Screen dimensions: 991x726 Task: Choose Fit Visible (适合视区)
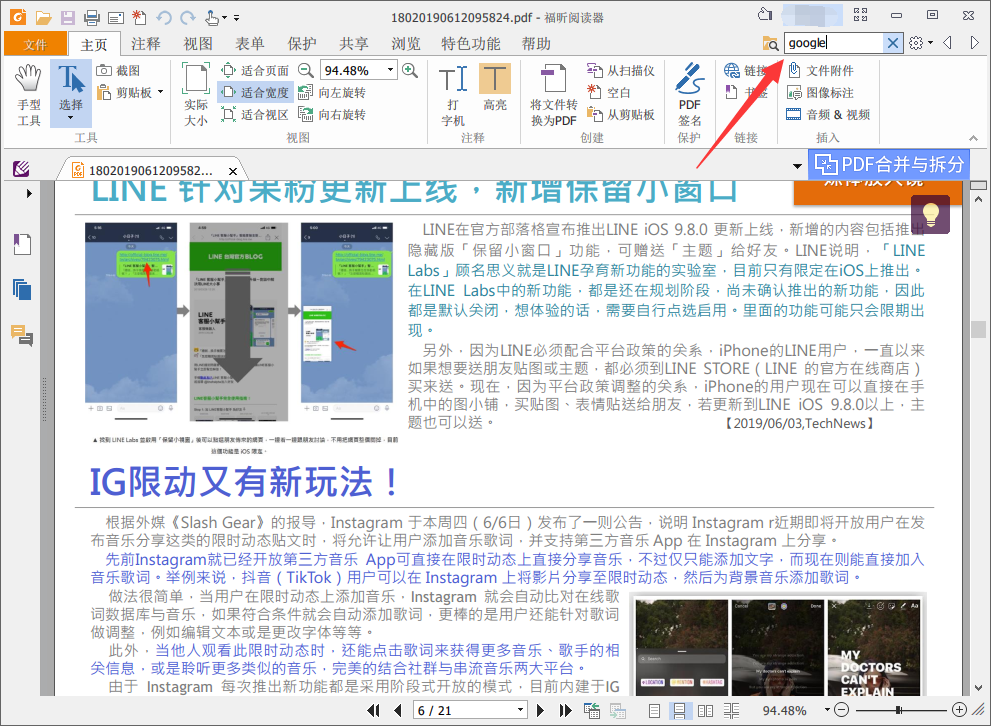pyautogui.click(x=255, y=115)
